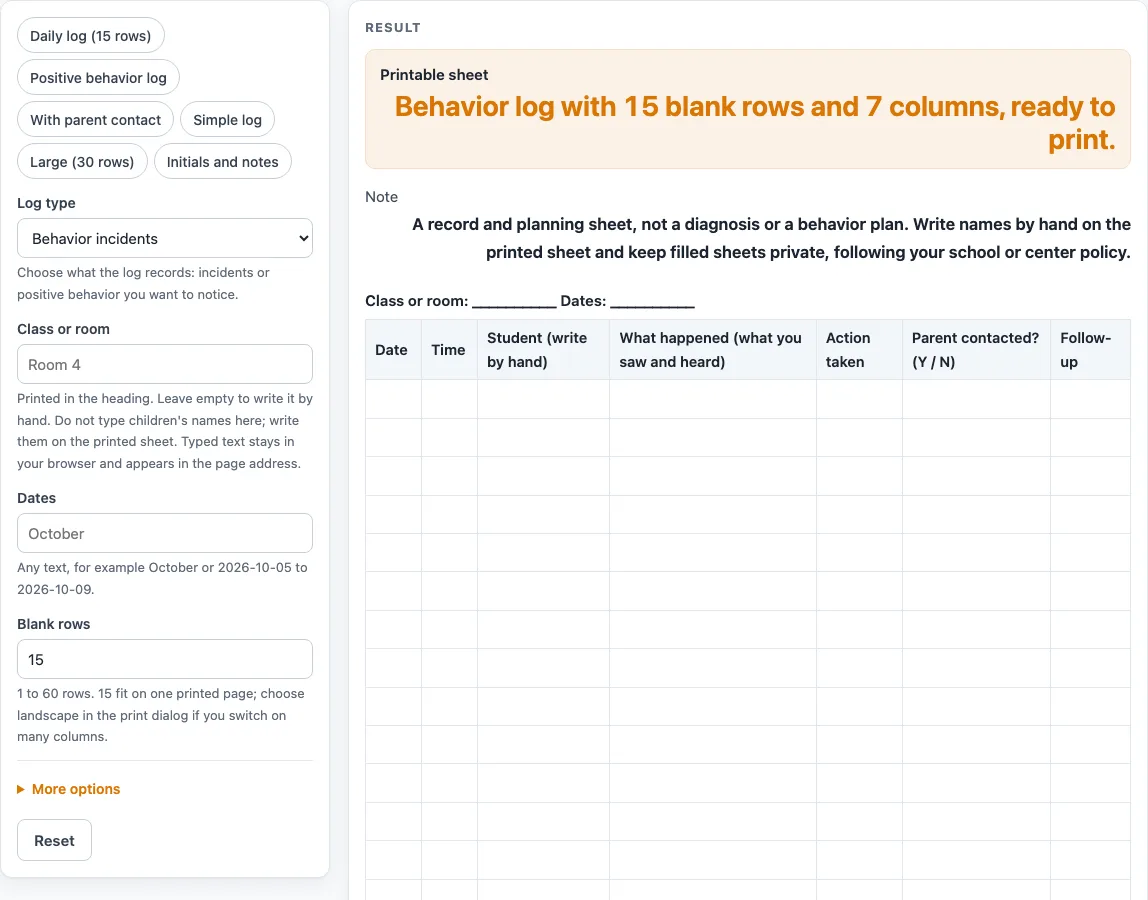The image size is (1148, 900).
Task: Click the Note label above the disclaimer
Action: pyautogui.click(x=381, y=197)
